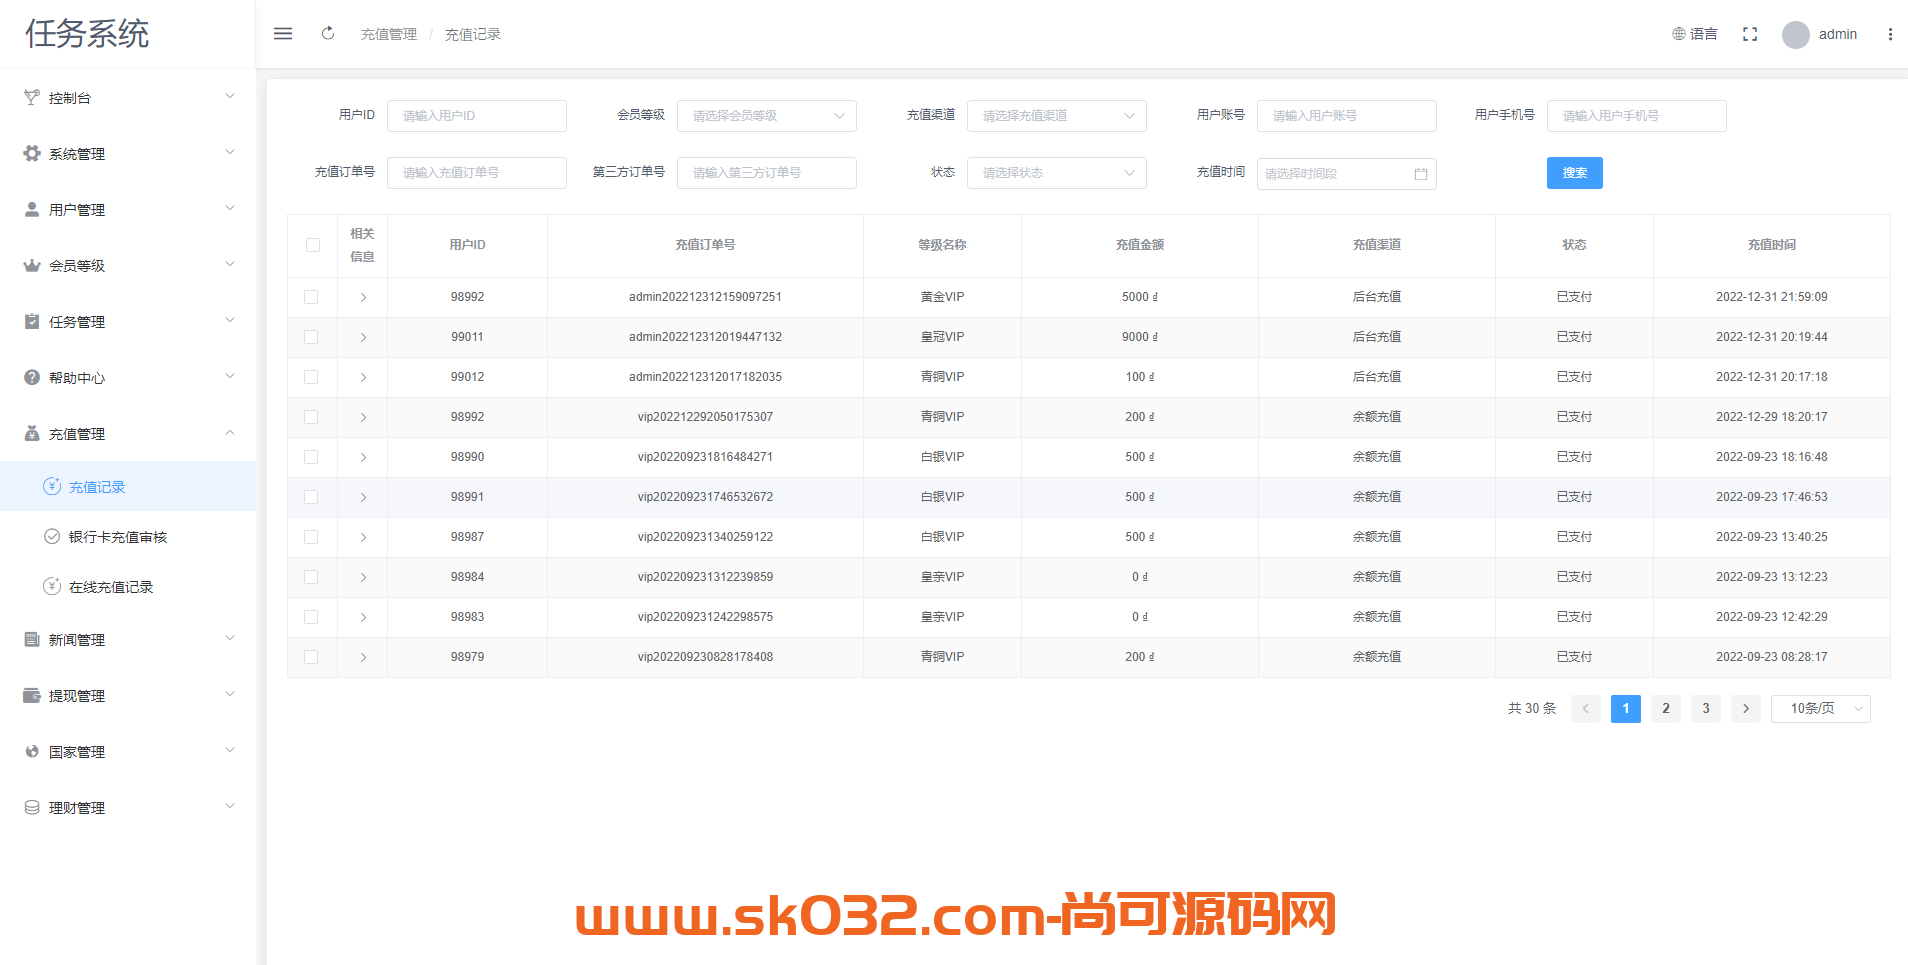The width and height of the screenshot is (1908, 965).
Task: Open 在线充值记录 menu item
Action: 128,587
